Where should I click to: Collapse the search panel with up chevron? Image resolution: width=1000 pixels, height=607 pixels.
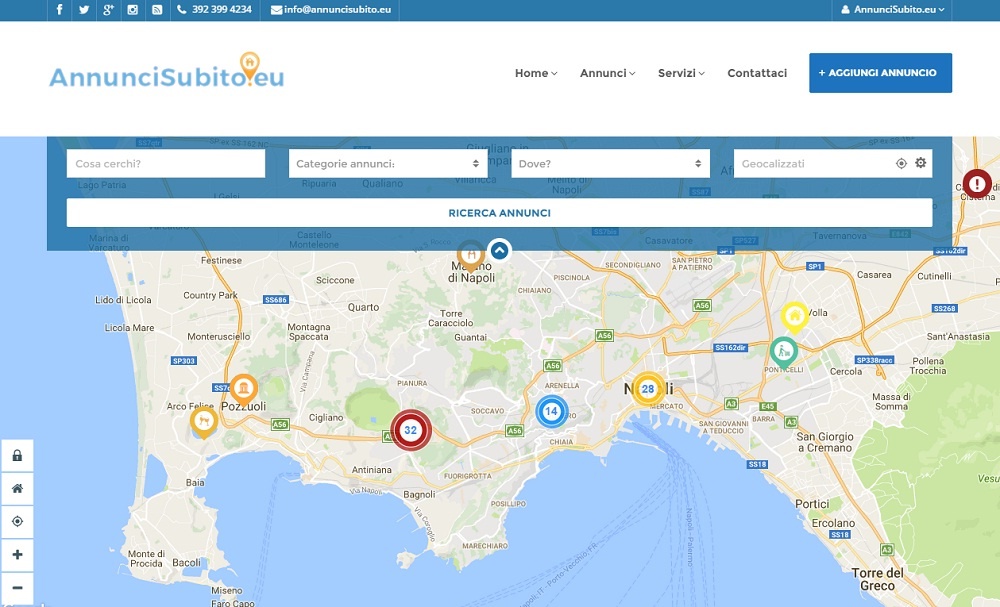(499, 251)
